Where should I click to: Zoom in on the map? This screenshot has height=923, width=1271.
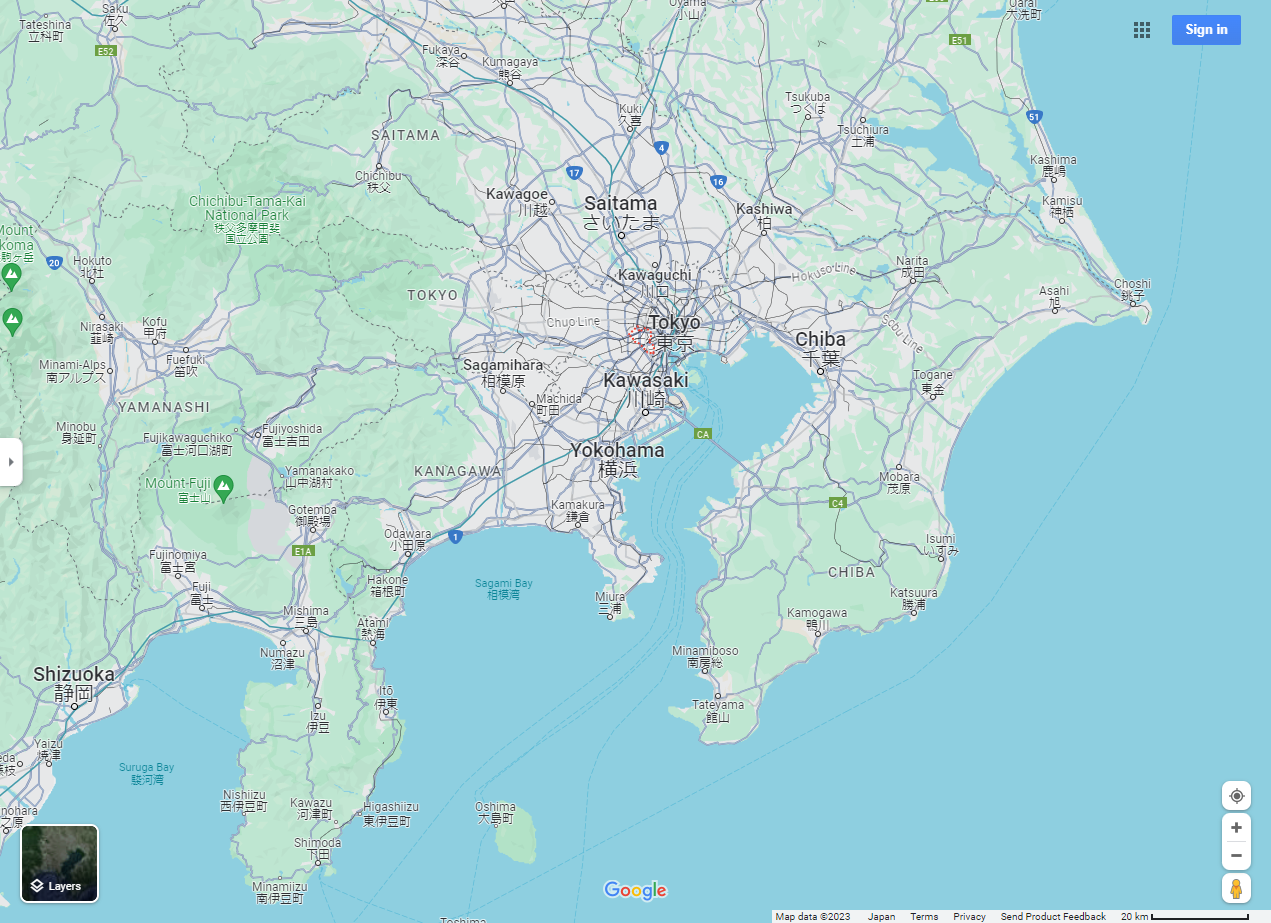(x=1236, y=828)
